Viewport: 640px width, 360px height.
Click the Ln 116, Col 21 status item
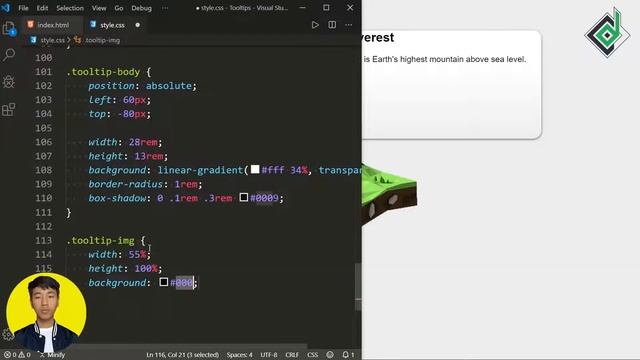182,355
